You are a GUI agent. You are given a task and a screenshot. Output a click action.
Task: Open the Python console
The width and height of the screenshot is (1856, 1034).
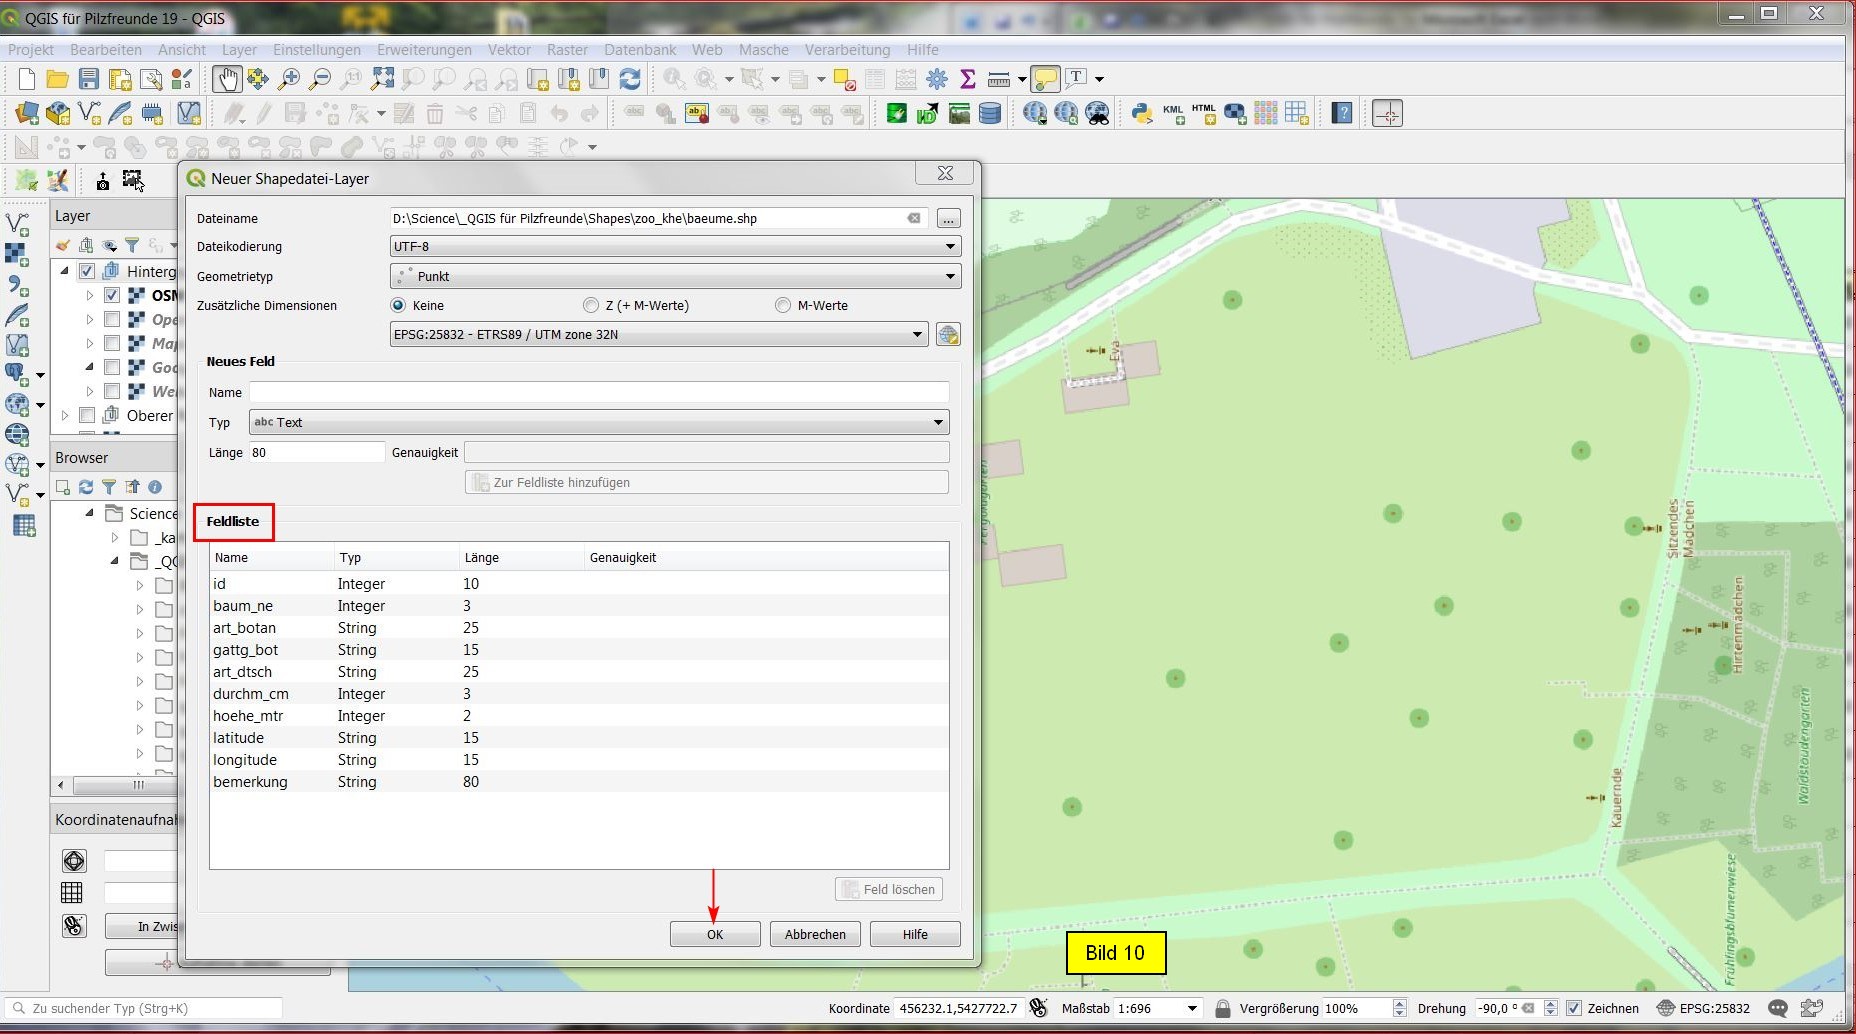[x=1141, y=113]
